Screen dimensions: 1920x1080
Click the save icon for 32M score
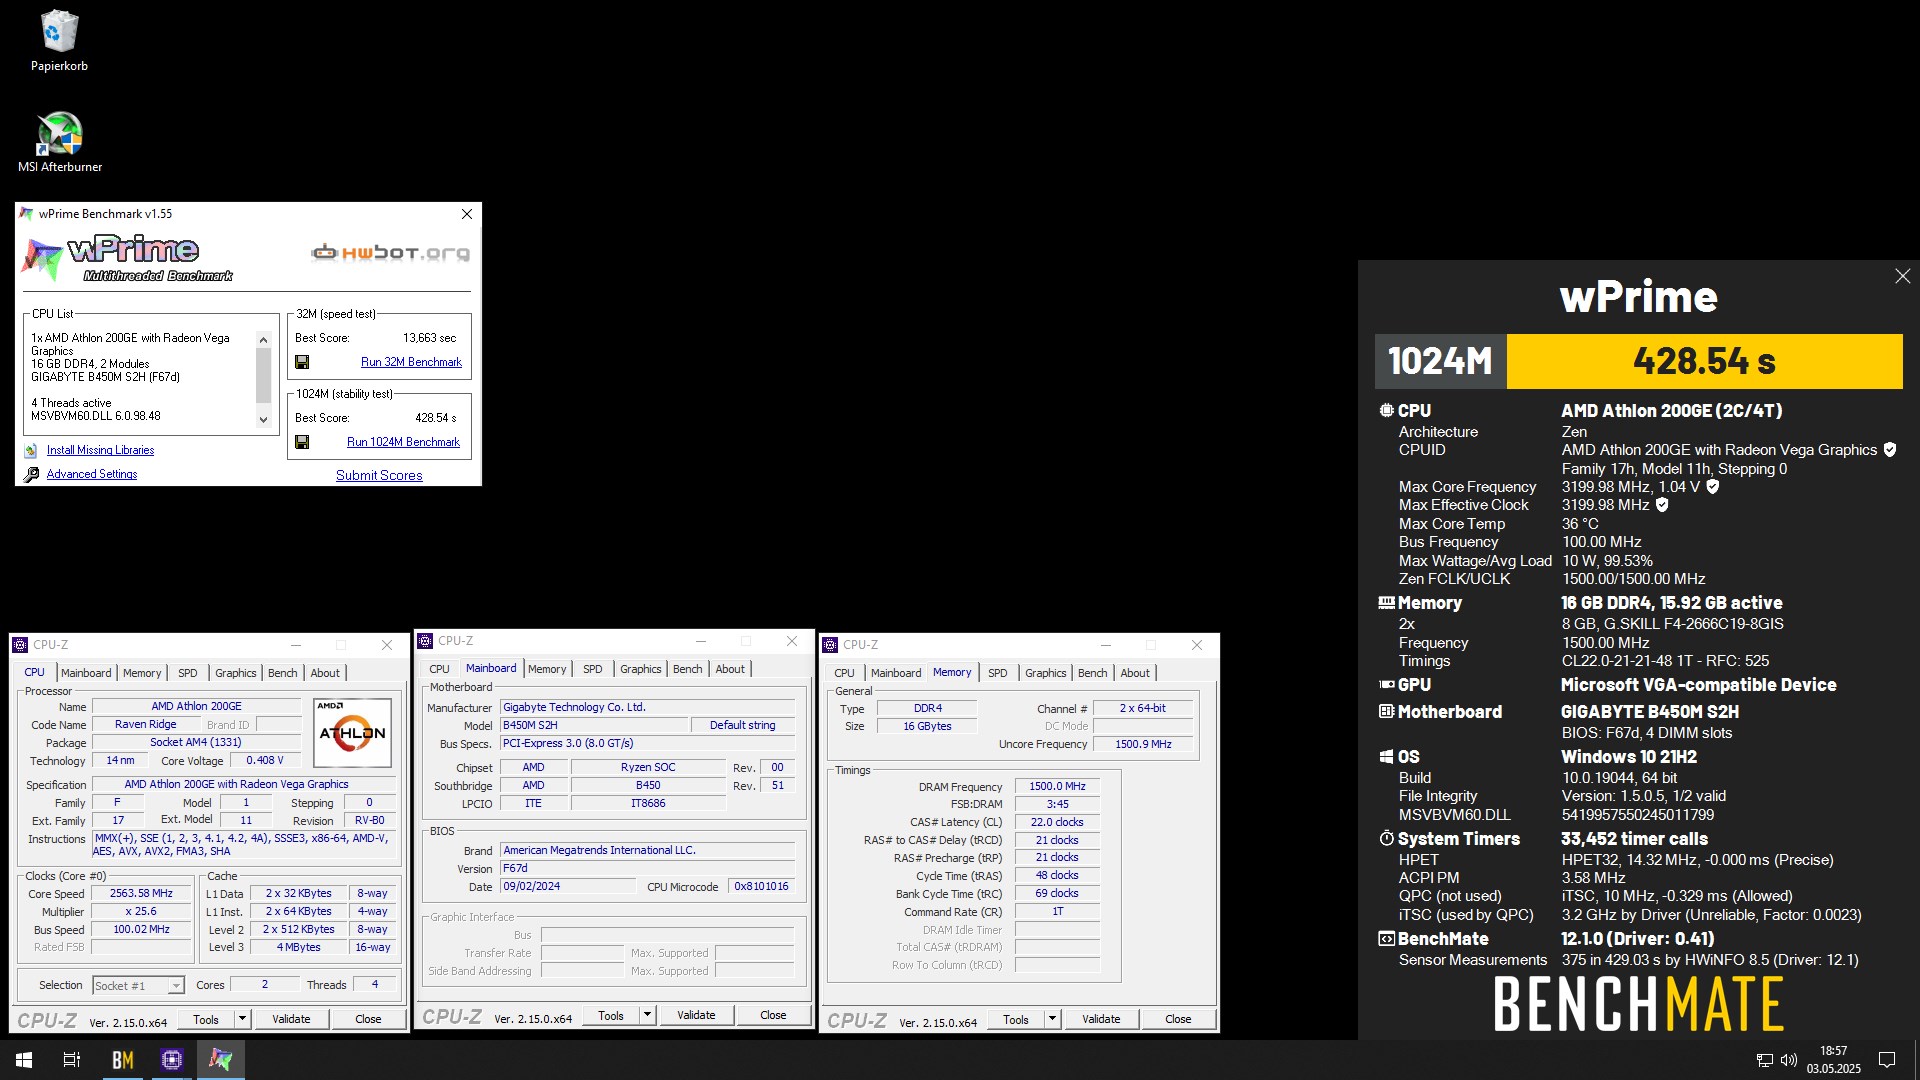tap(302, 362)
